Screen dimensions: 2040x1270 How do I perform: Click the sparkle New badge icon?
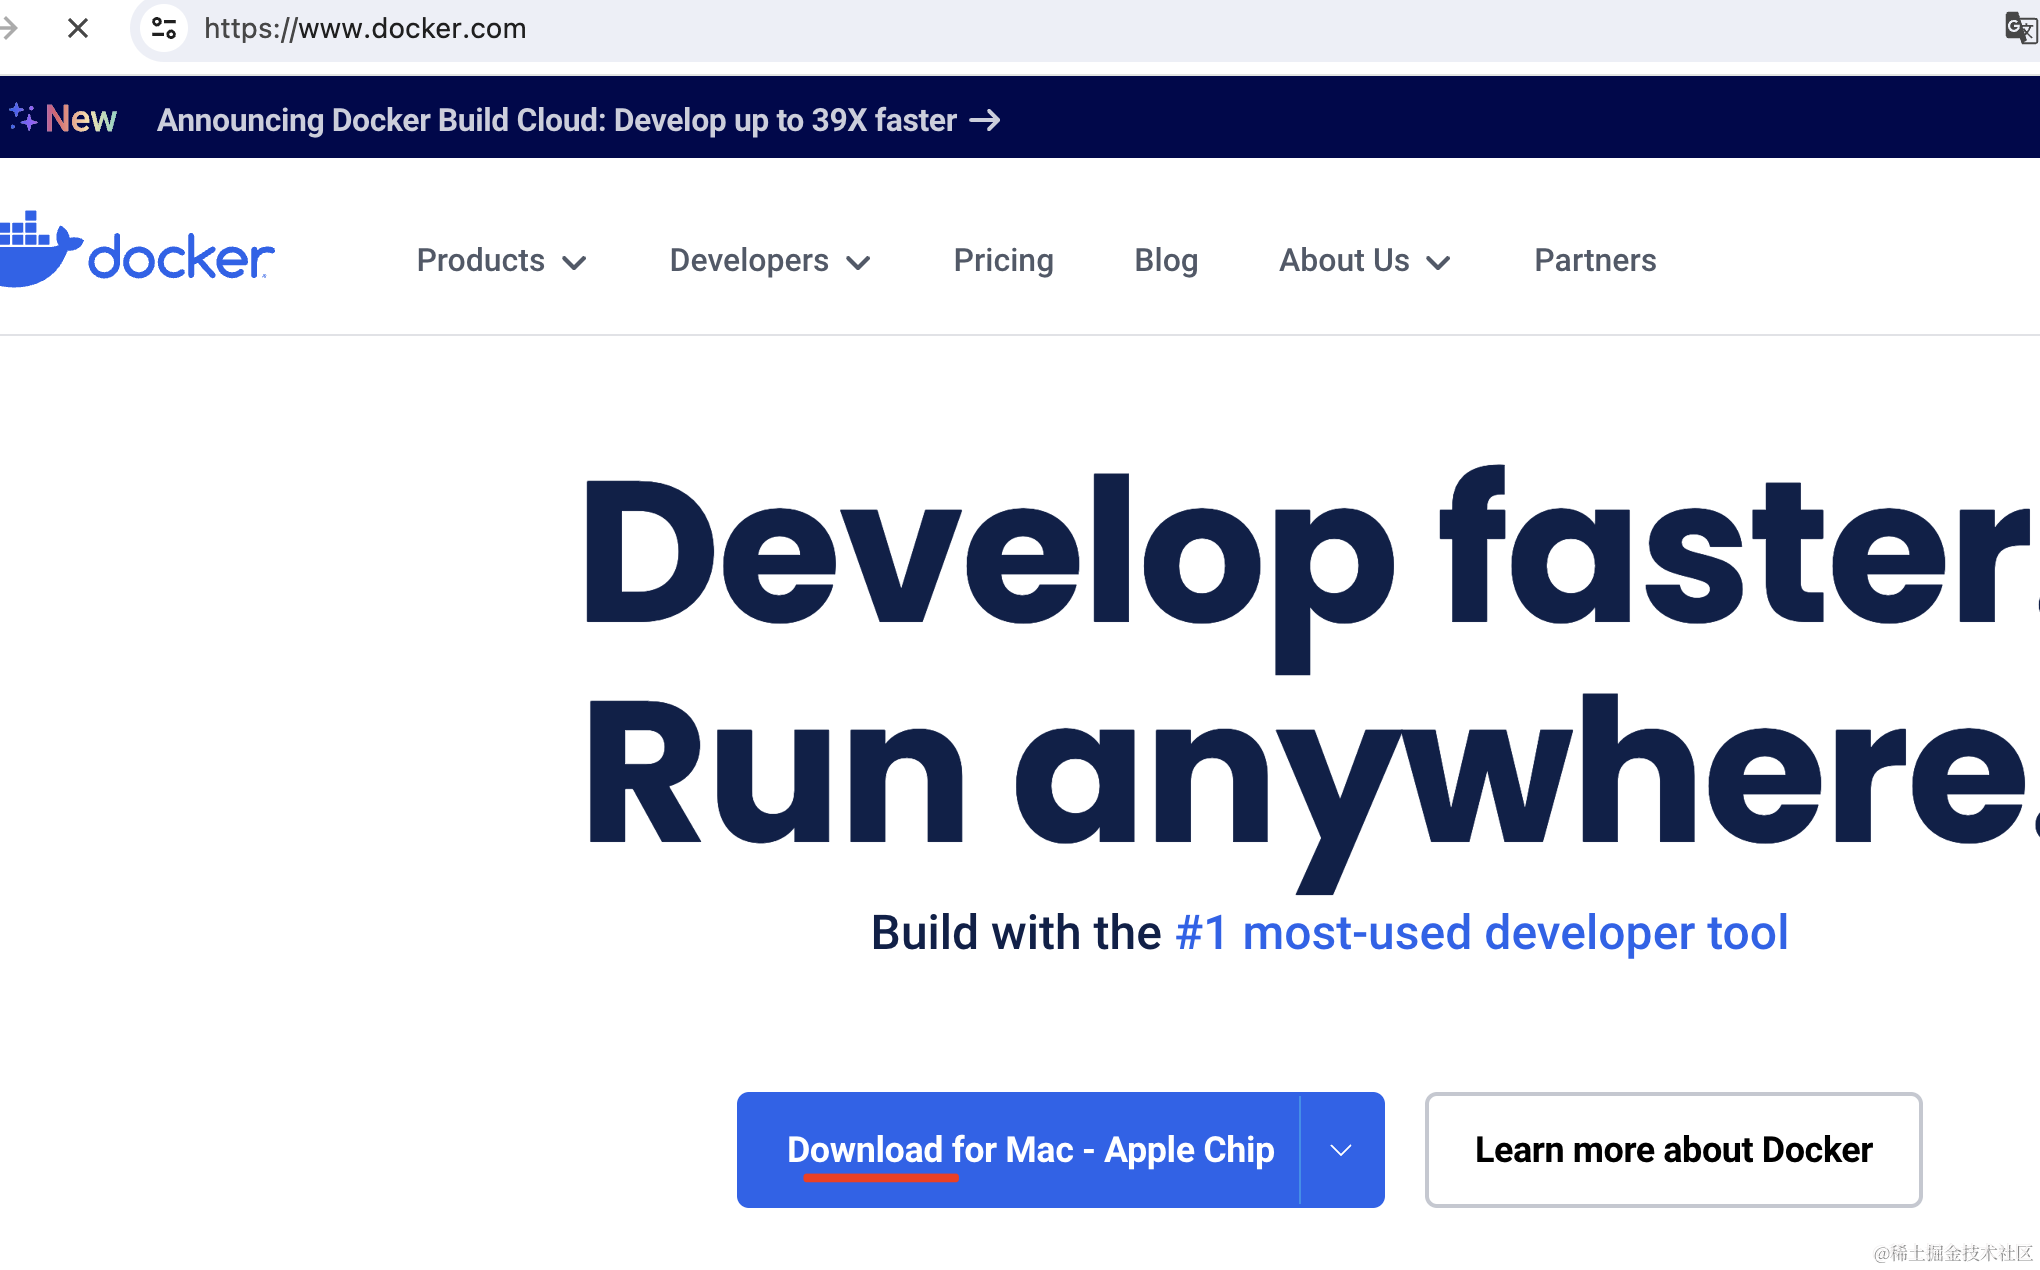click(23, 118)
